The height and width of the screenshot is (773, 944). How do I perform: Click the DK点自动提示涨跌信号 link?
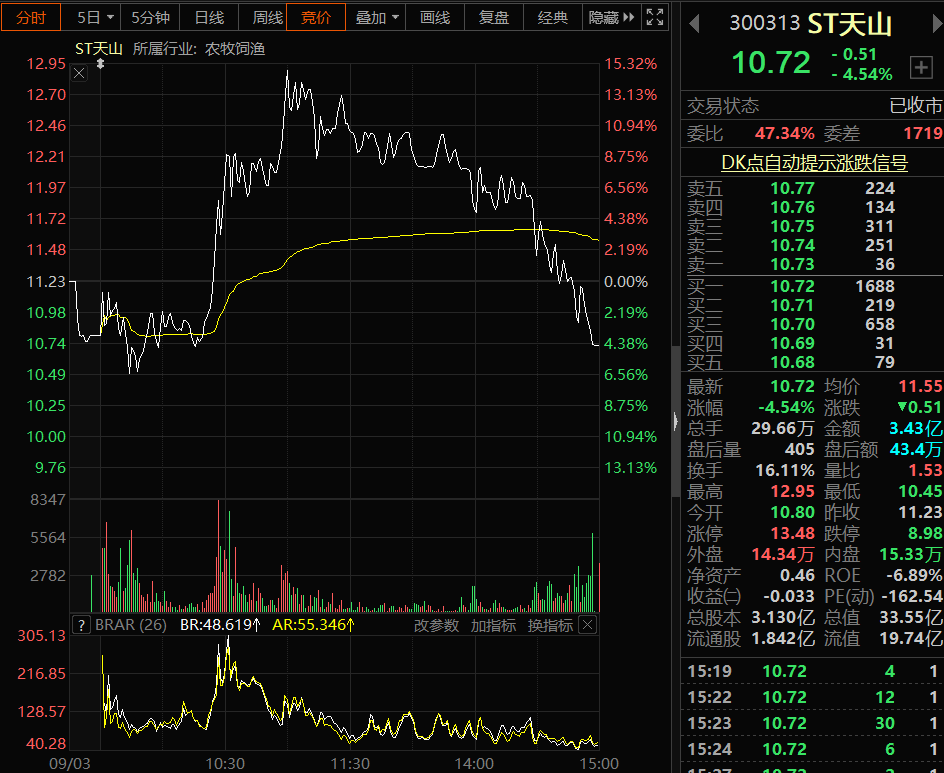click(814, 162)
